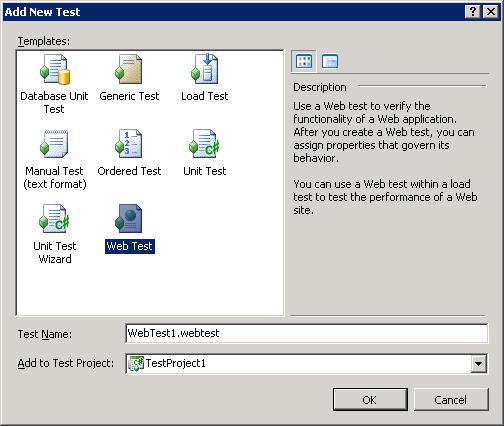Confirm with the OK button
The height and width of the screenshot is (426, 504).
point(370,399)
